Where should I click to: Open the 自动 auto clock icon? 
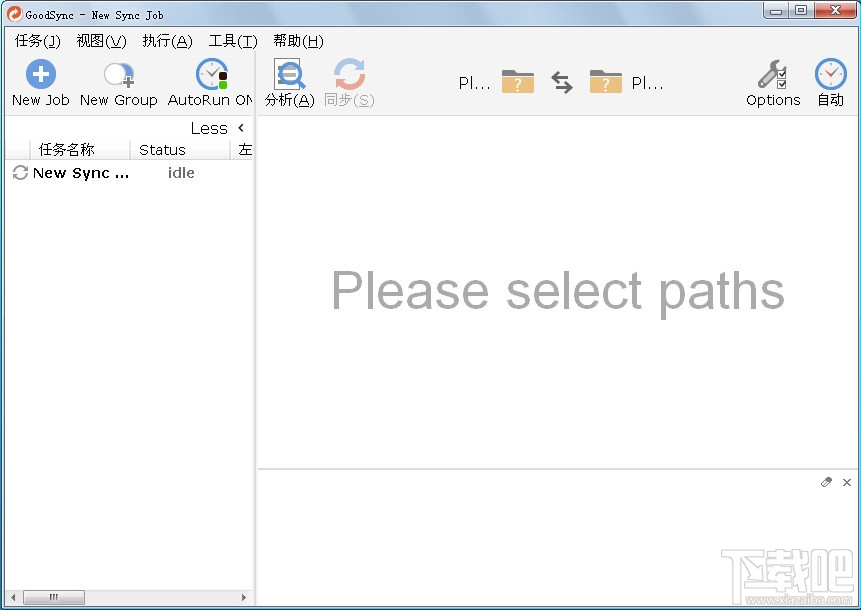tap(830, 74)
